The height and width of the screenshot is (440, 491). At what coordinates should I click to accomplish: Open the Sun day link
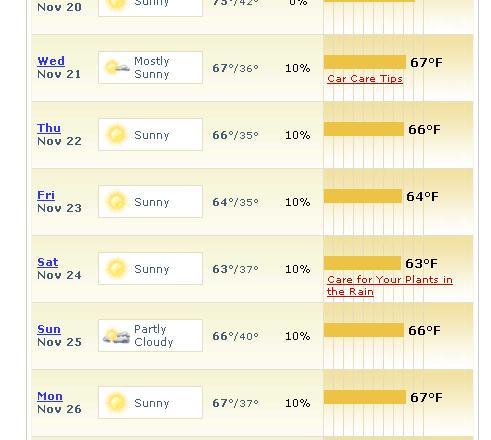point(49,329)
